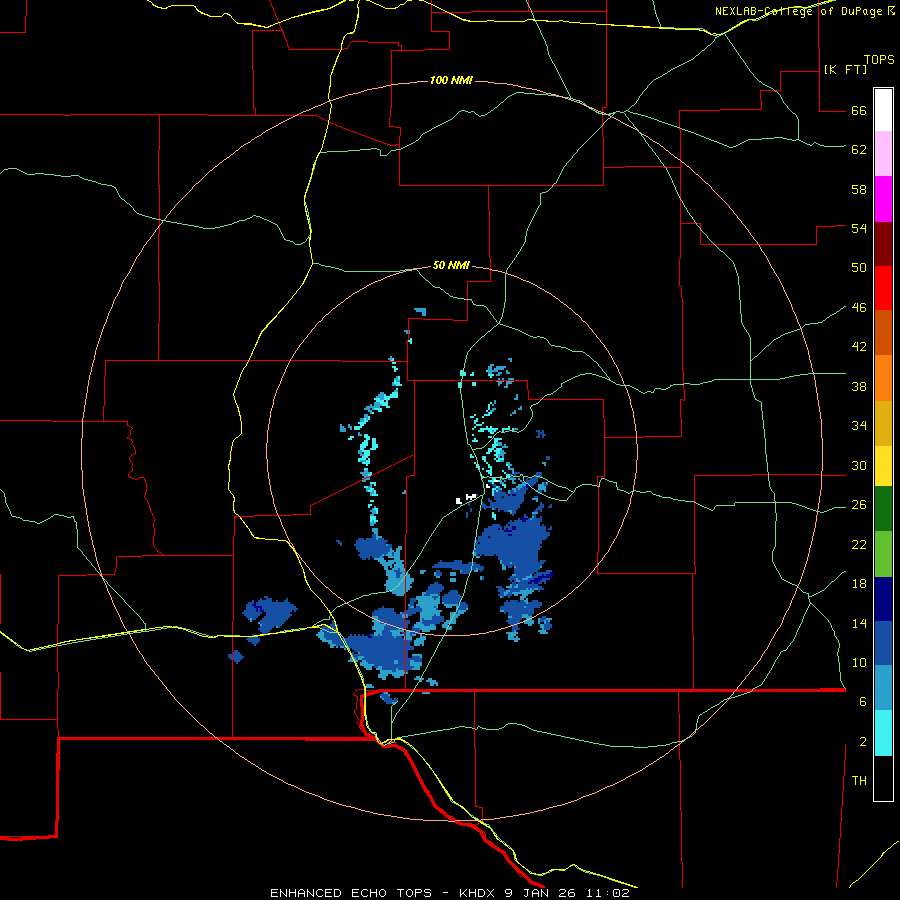The height and width of the screenshot is (900, 900).
Task: Choose the cyan legend swatch
Action: tap(883, 733)
